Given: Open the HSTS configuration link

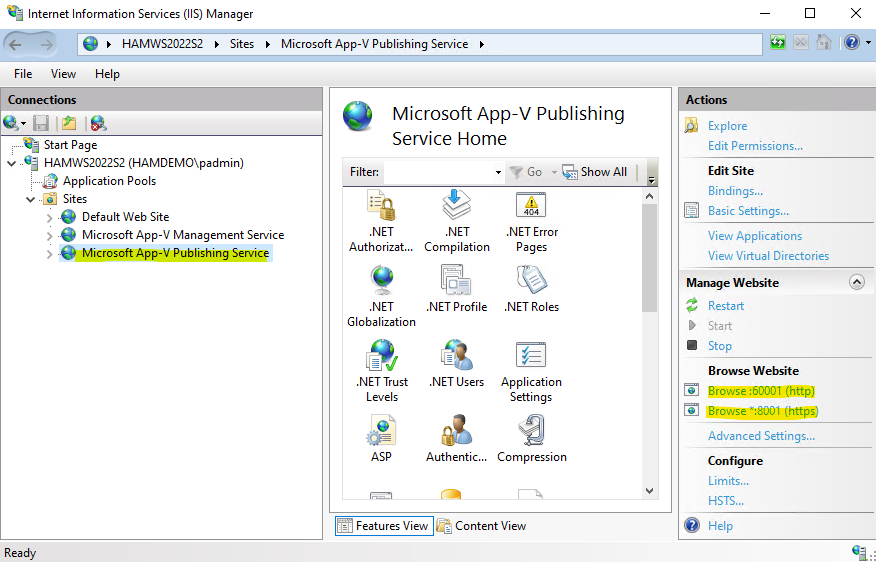Looking at the screenshot, I should [x=726, y=501].
